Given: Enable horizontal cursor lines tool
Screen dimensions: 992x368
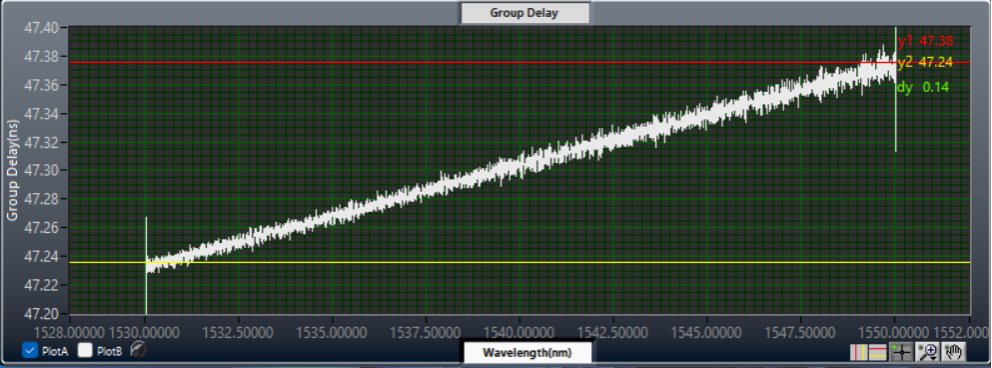Looking at the screenshot, I should click(x=877, y=352).
